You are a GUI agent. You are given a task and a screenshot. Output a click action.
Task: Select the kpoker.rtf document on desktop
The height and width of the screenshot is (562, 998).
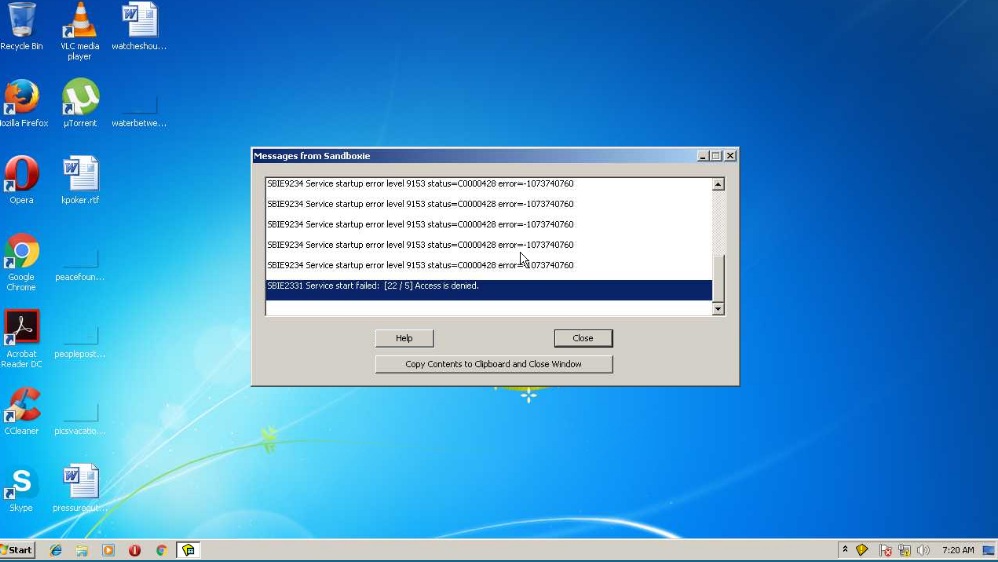(80, 176)
